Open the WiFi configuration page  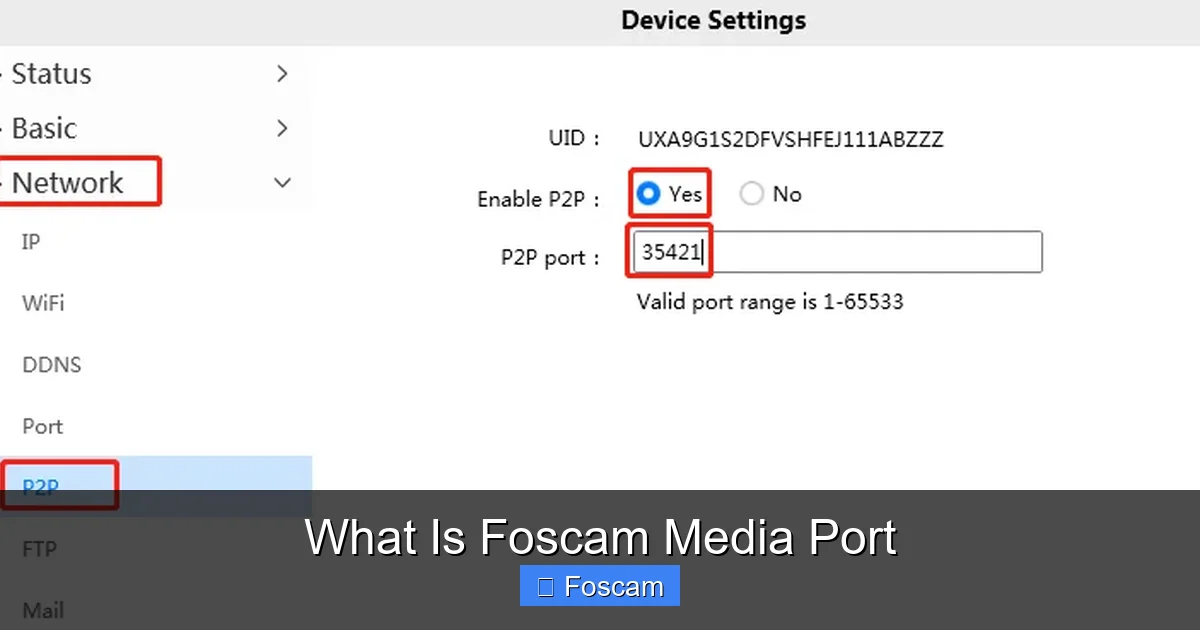pyautogui.click(x=43, y=303)
